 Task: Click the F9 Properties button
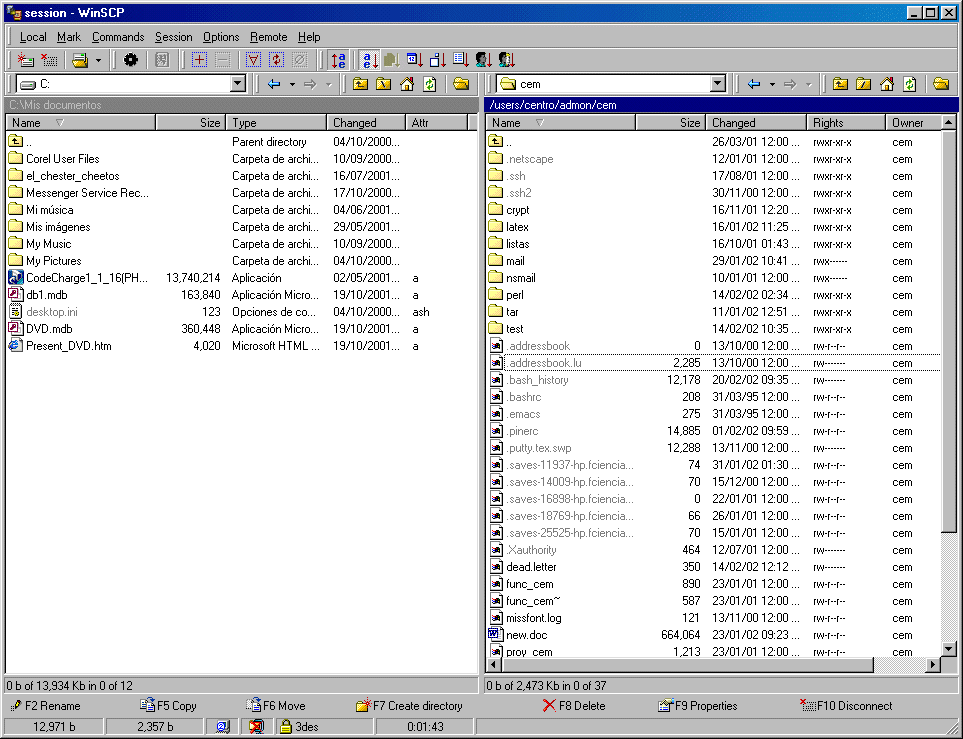(x=698, y=706)
